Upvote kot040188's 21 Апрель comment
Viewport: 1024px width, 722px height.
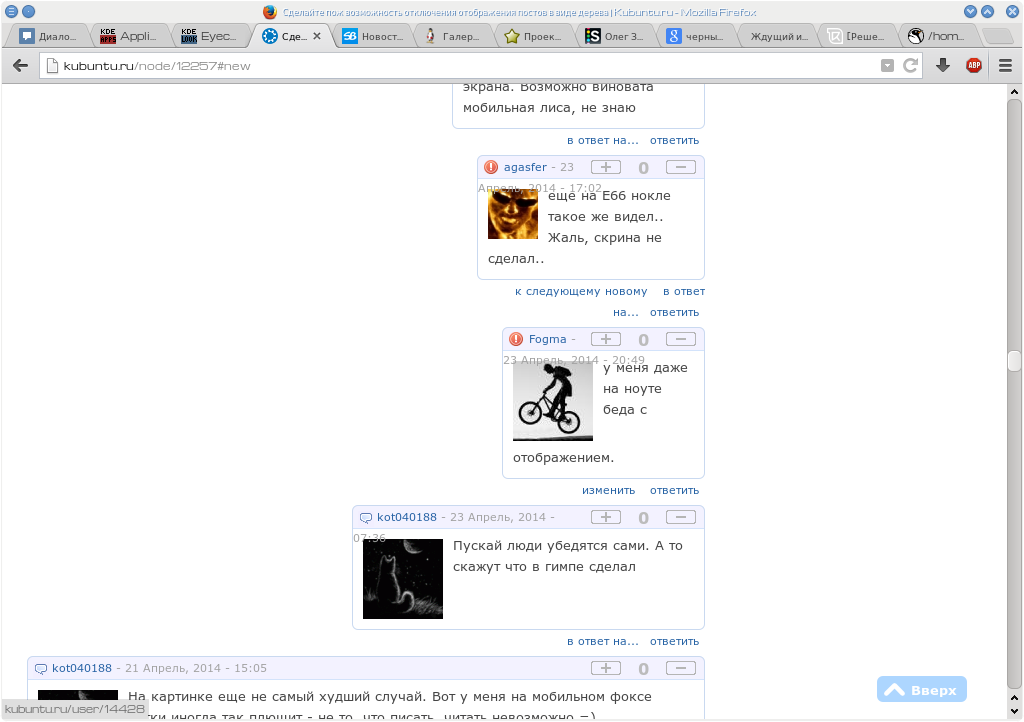pos(605,668)
